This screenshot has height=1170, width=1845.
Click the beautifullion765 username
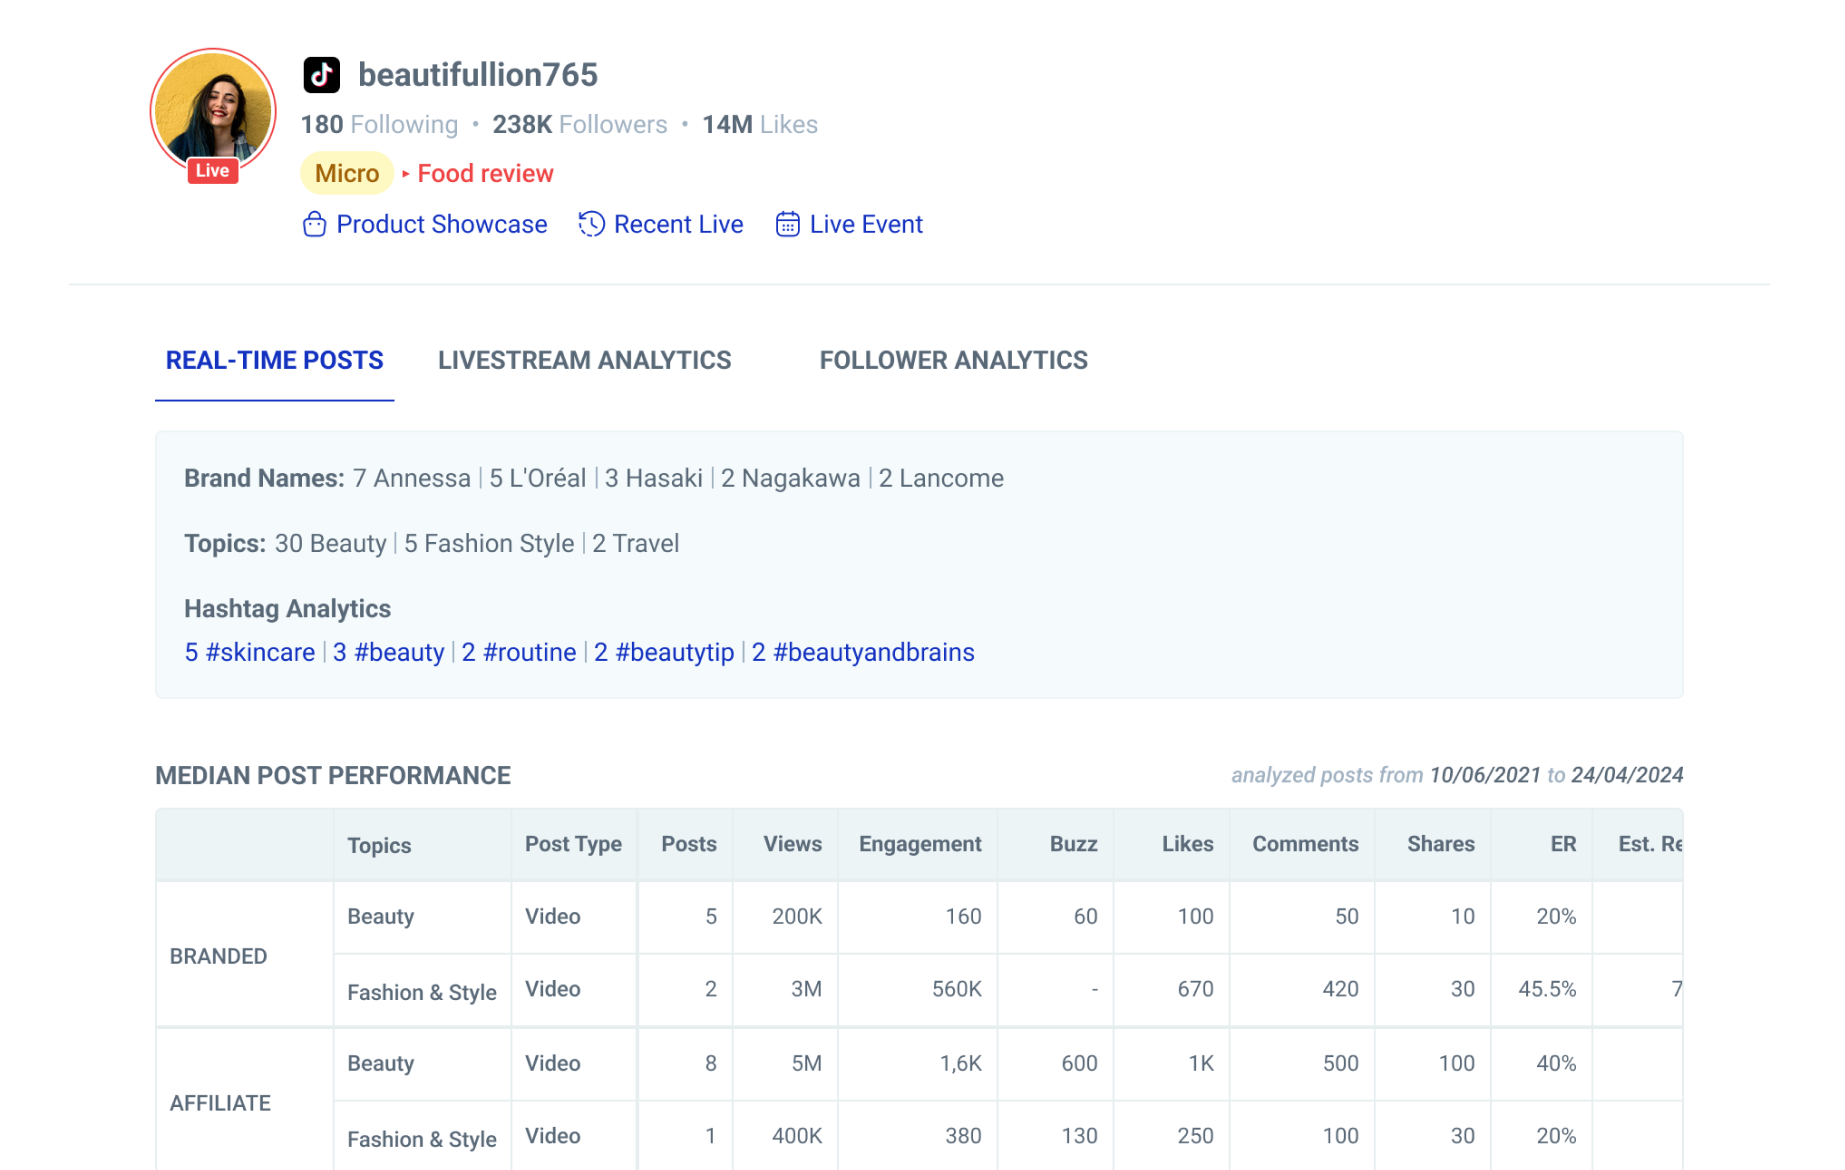[x=477, y=75]
